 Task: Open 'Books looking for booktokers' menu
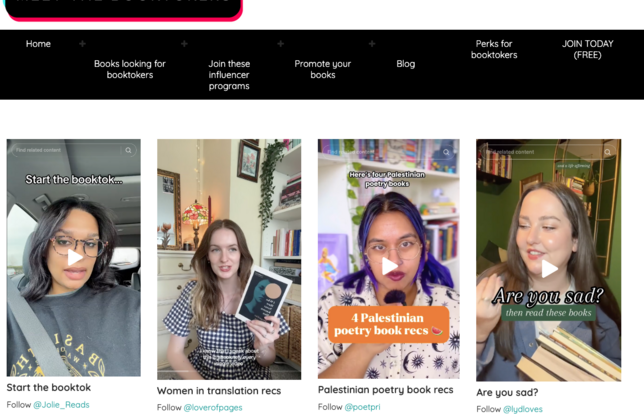[x=130, y=69]
